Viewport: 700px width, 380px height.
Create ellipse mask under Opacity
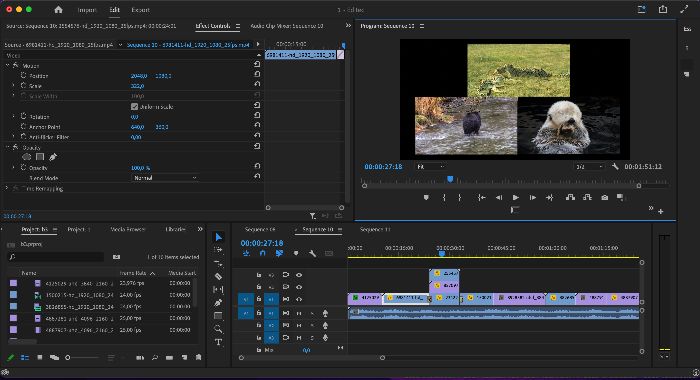tap(27, 157)
